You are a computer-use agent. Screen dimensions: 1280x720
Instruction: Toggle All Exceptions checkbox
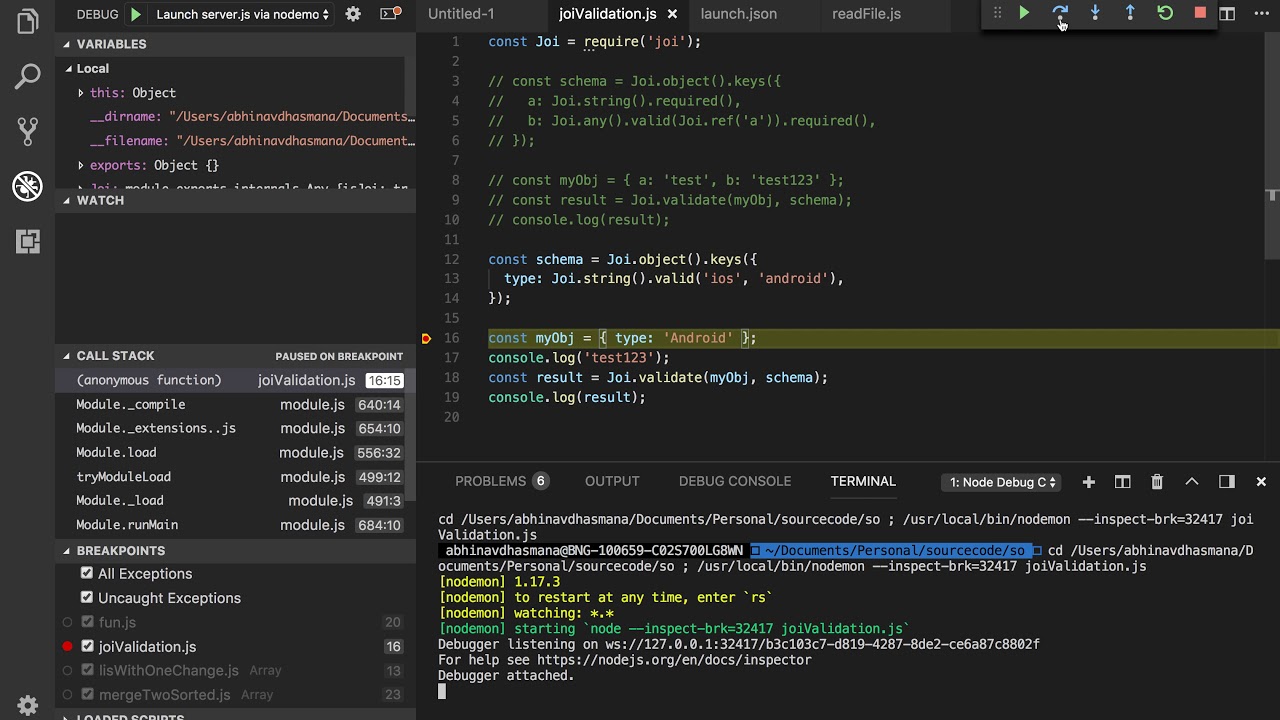(87, 573)
